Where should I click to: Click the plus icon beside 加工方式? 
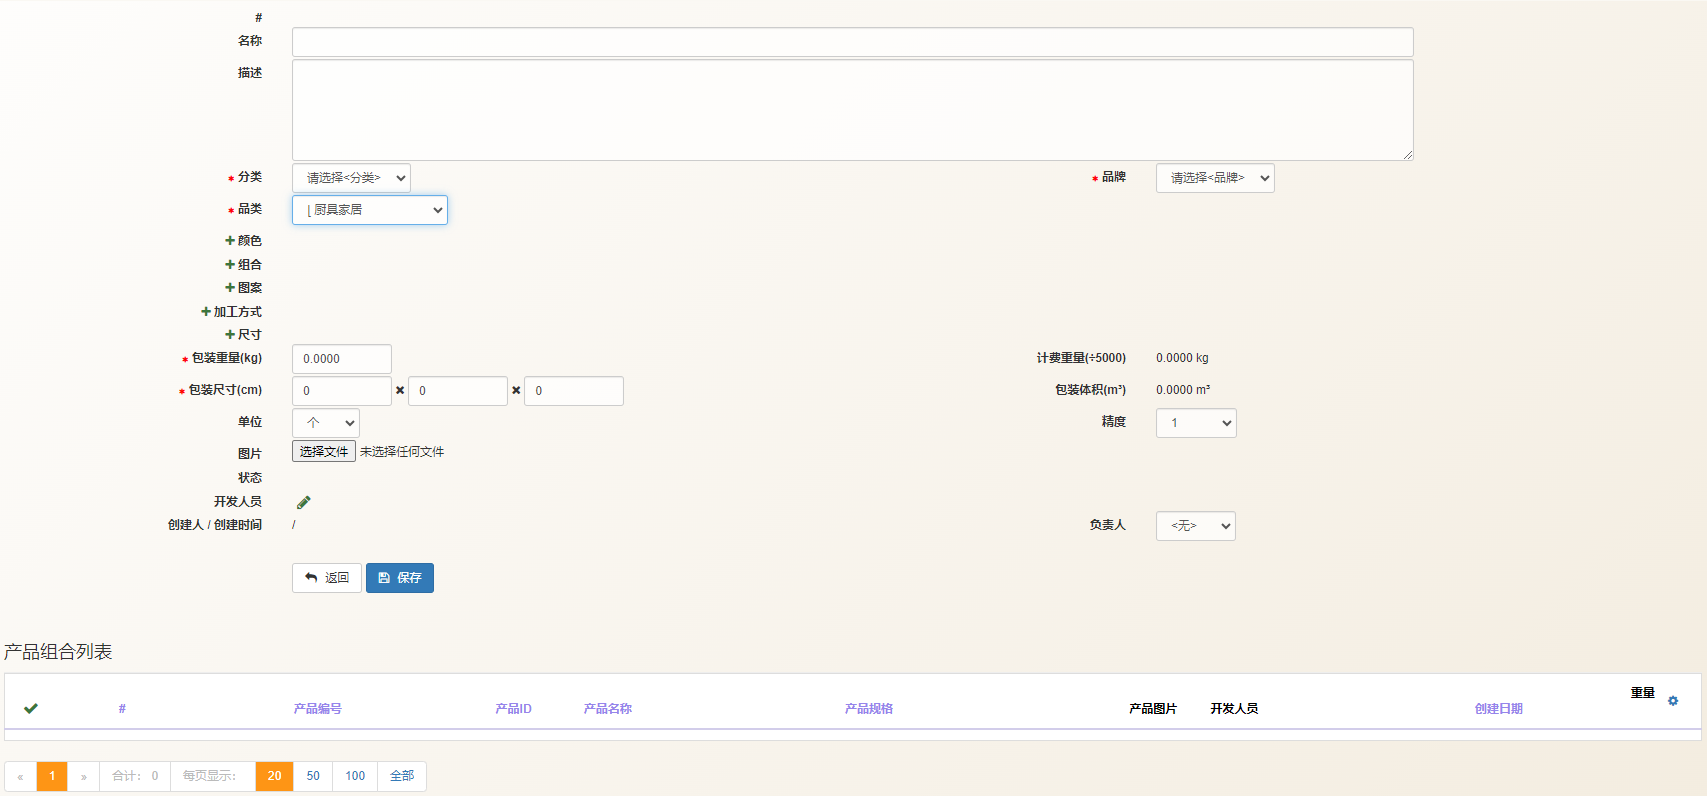pyautogui.click(x=206, y=312)
